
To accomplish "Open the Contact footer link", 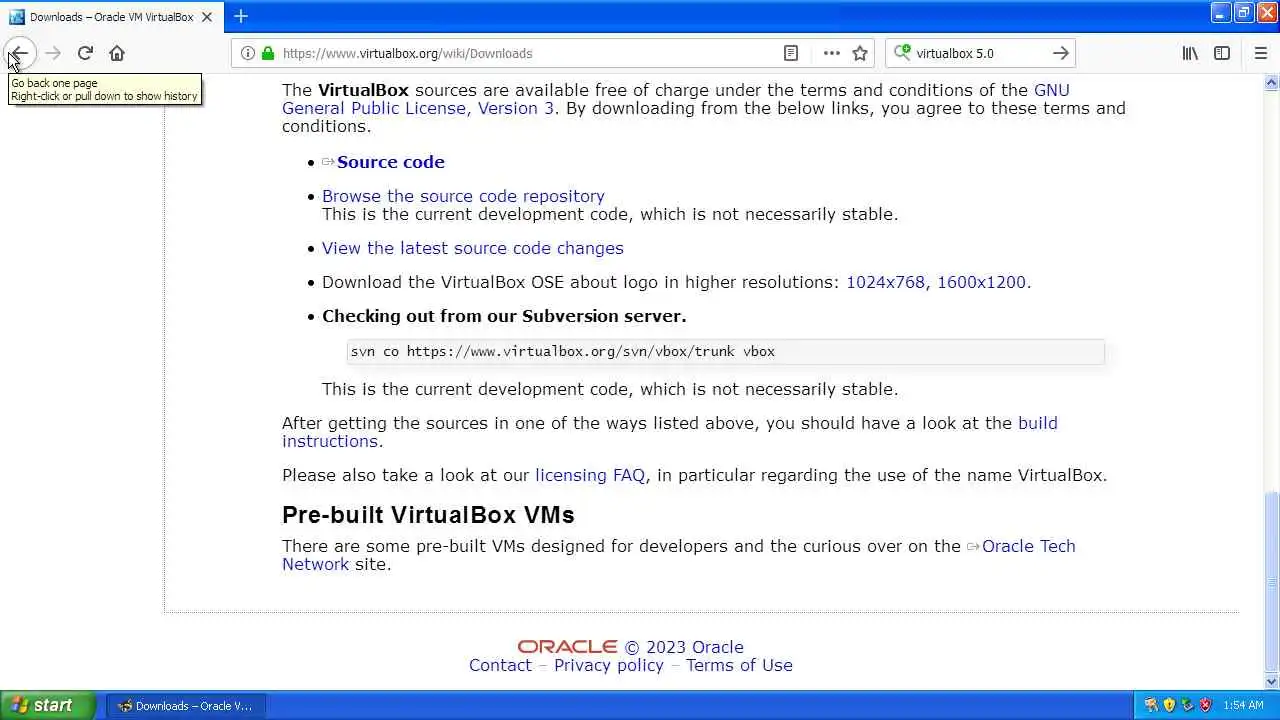I will [x=500, y=665].
